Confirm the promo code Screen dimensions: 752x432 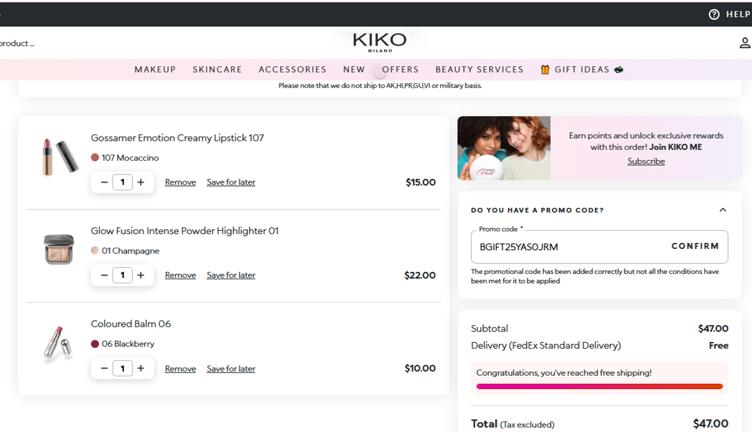695,246
